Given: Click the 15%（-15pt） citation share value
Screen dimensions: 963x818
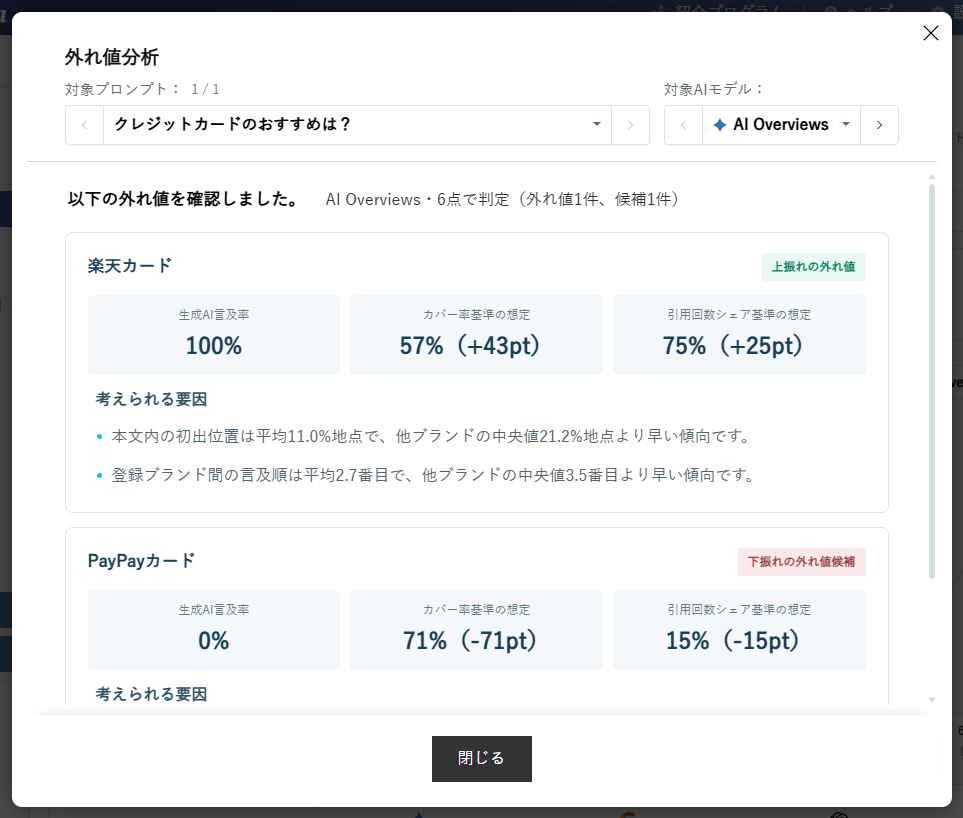Looking at the screenshot, I should tap(733, 641).
